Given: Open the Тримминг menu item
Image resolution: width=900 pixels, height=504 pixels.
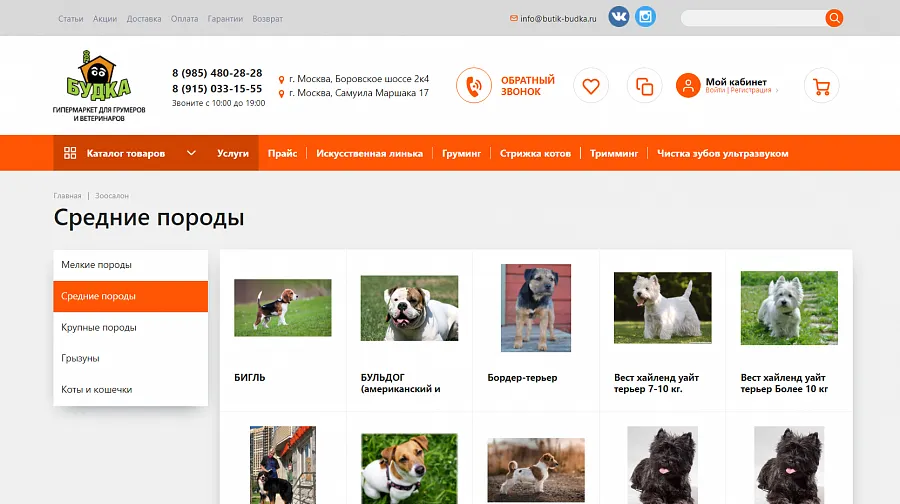Looking at the screenshot, I should [x=614, y=153].
